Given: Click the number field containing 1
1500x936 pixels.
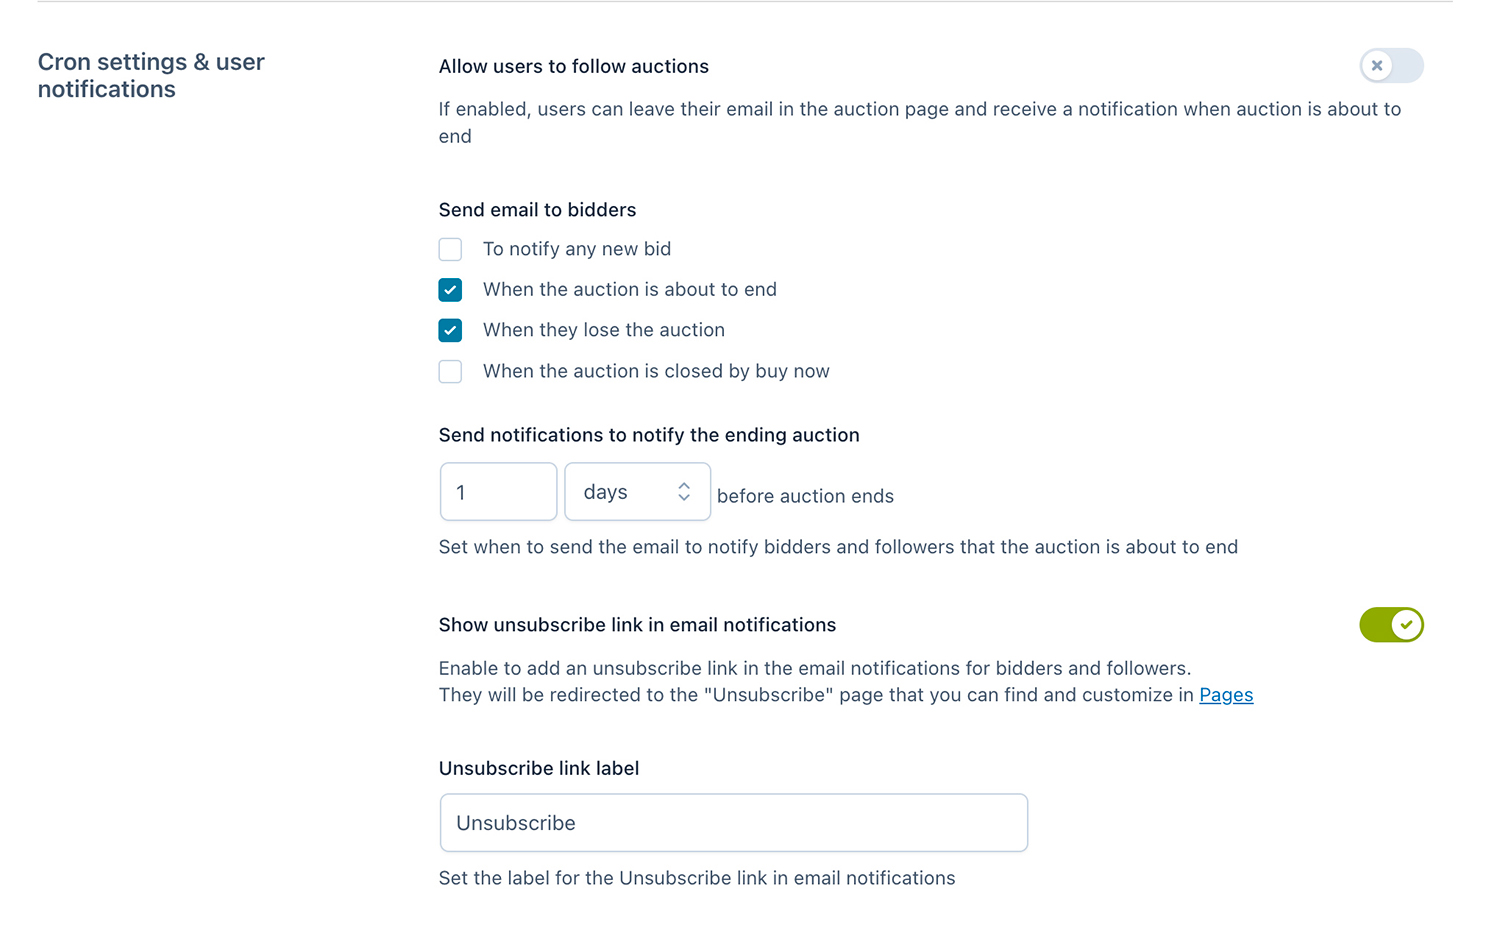Looking at the screenshot, I should pos(498,492).
